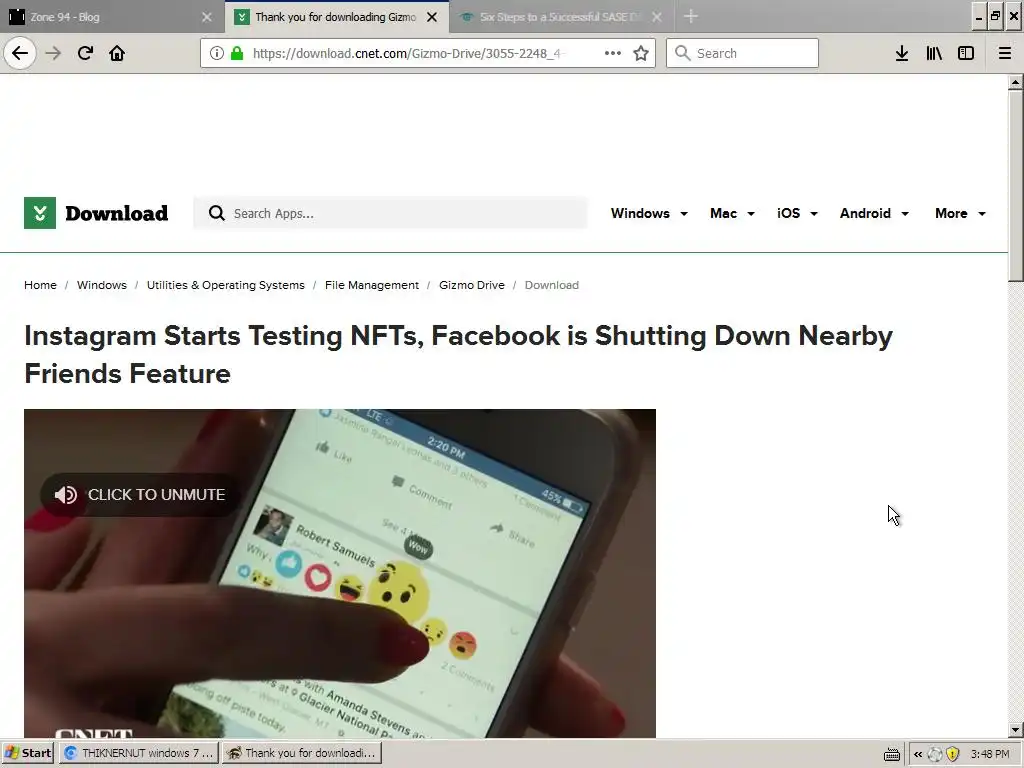Unmute the video with Click to Unmute
The width and height of the screenshot is (1024, 768).
(x=140, y=494)
